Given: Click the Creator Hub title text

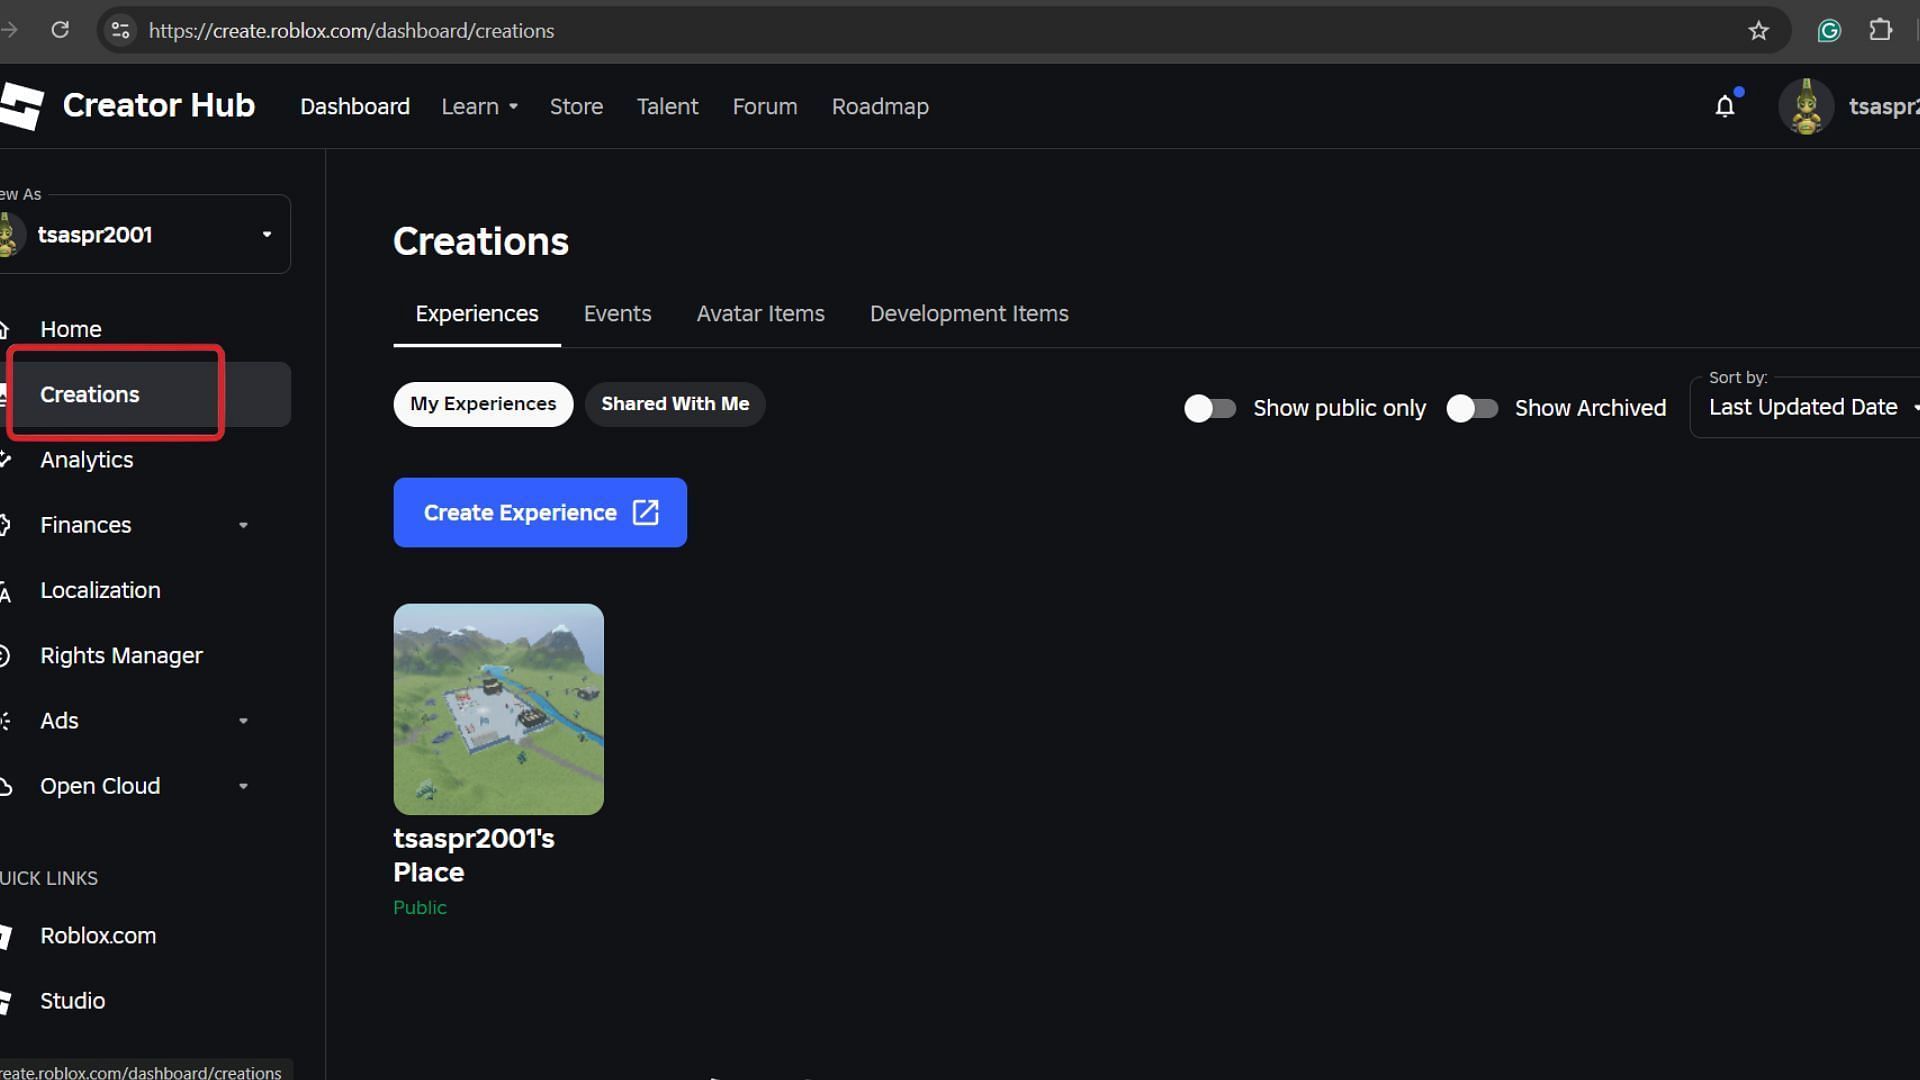Looking at the screenshot, I should 159,105.
